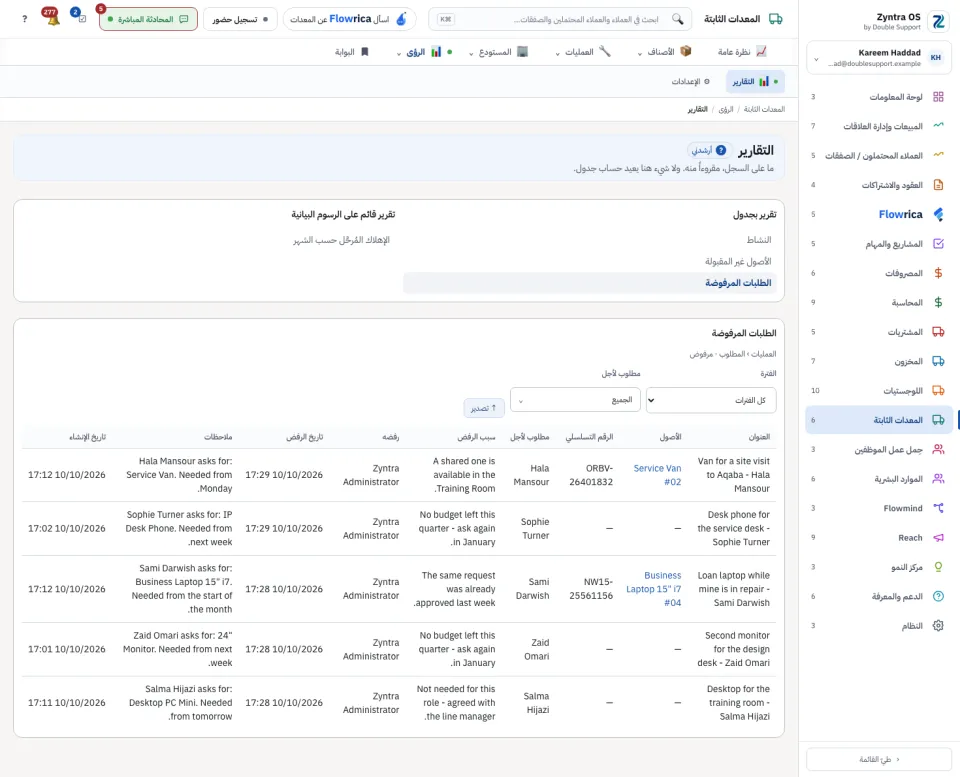Select the الإعدادات sub-tab
Screen dimensions: 960x777
click(691, 81)
